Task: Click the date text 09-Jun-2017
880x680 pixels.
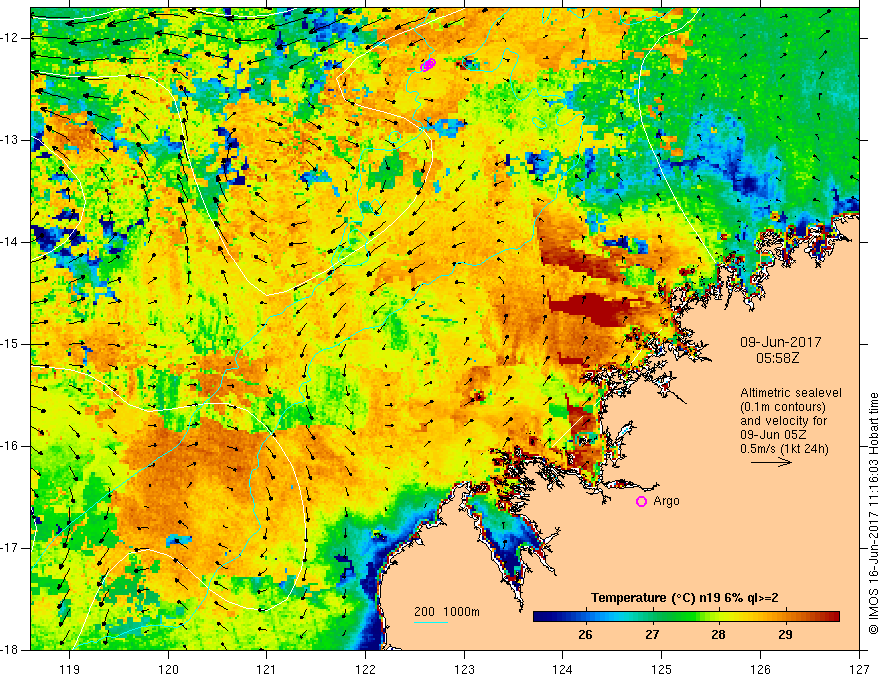Action: click(x=780, y=342)
